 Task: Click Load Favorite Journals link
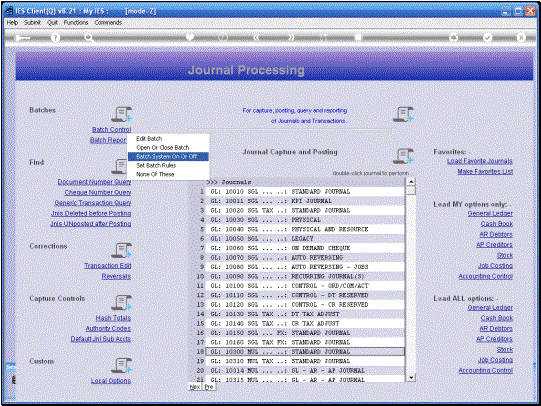coord(480,161)
